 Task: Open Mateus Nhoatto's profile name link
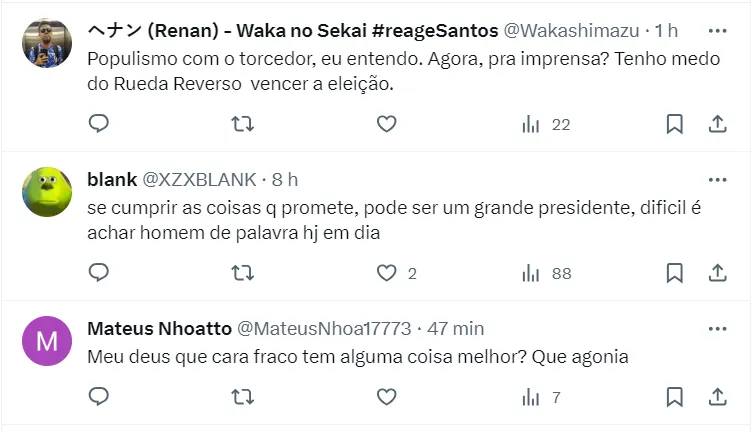pyautogui.click(x=157, y=328)
